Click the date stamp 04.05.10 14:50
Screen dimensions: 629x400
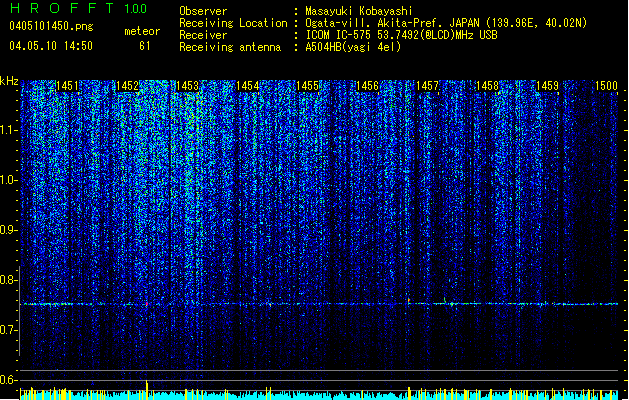51,46
